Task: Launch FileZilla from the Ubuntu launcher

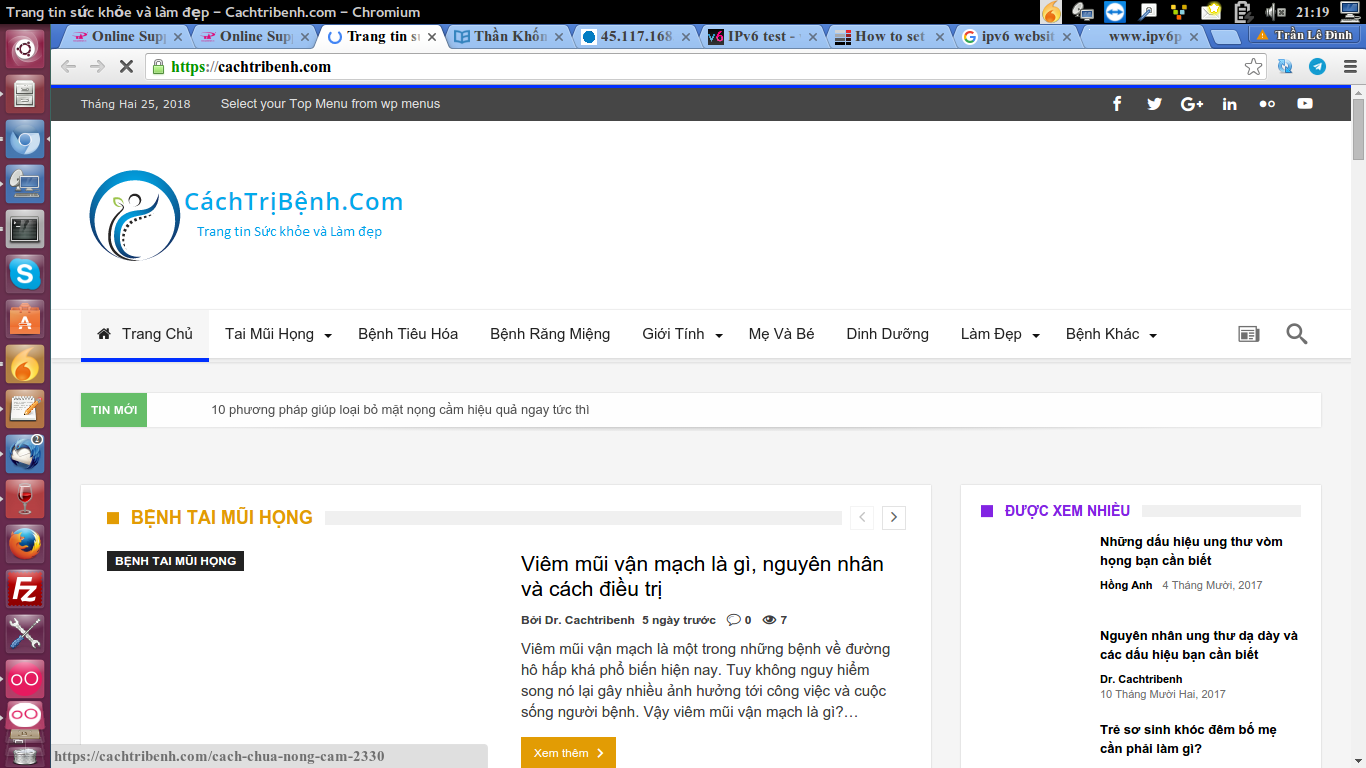Action: [25, 589]
